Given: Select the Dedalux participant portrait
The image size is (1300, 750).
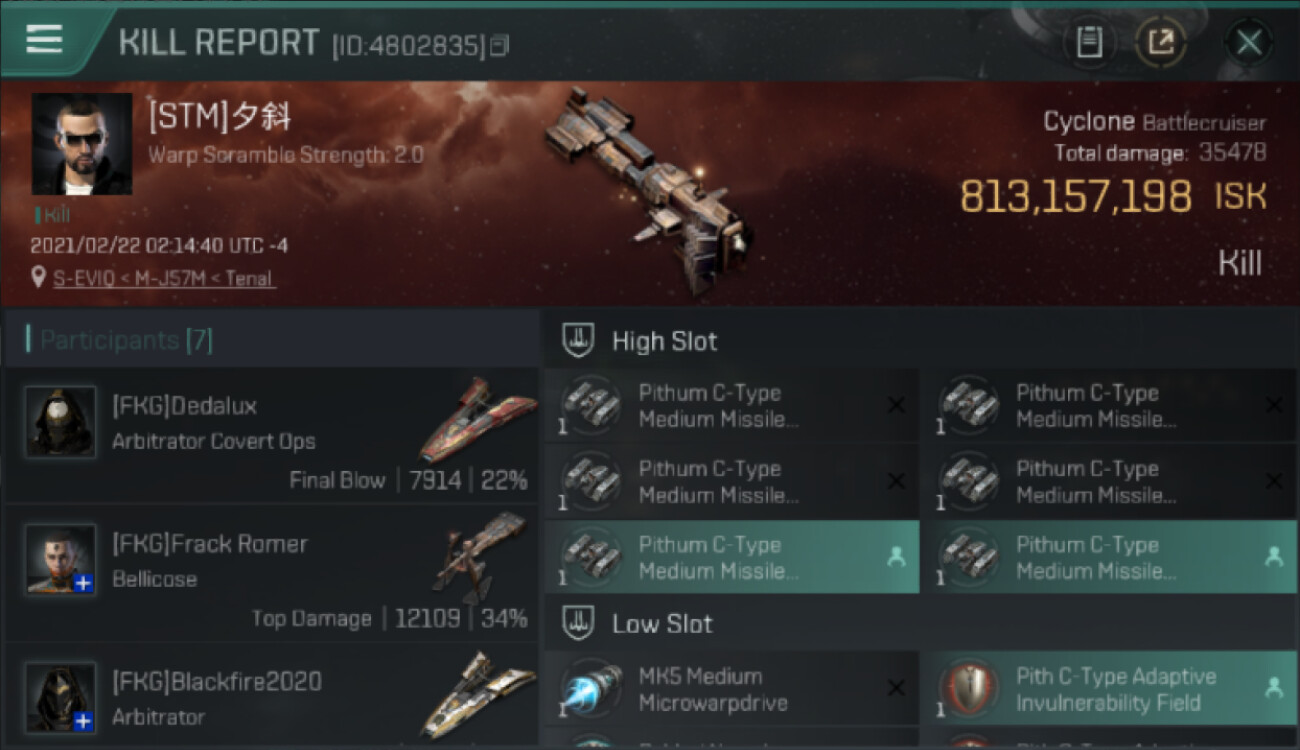Looking at the screenshot, I should click(61, 422).
